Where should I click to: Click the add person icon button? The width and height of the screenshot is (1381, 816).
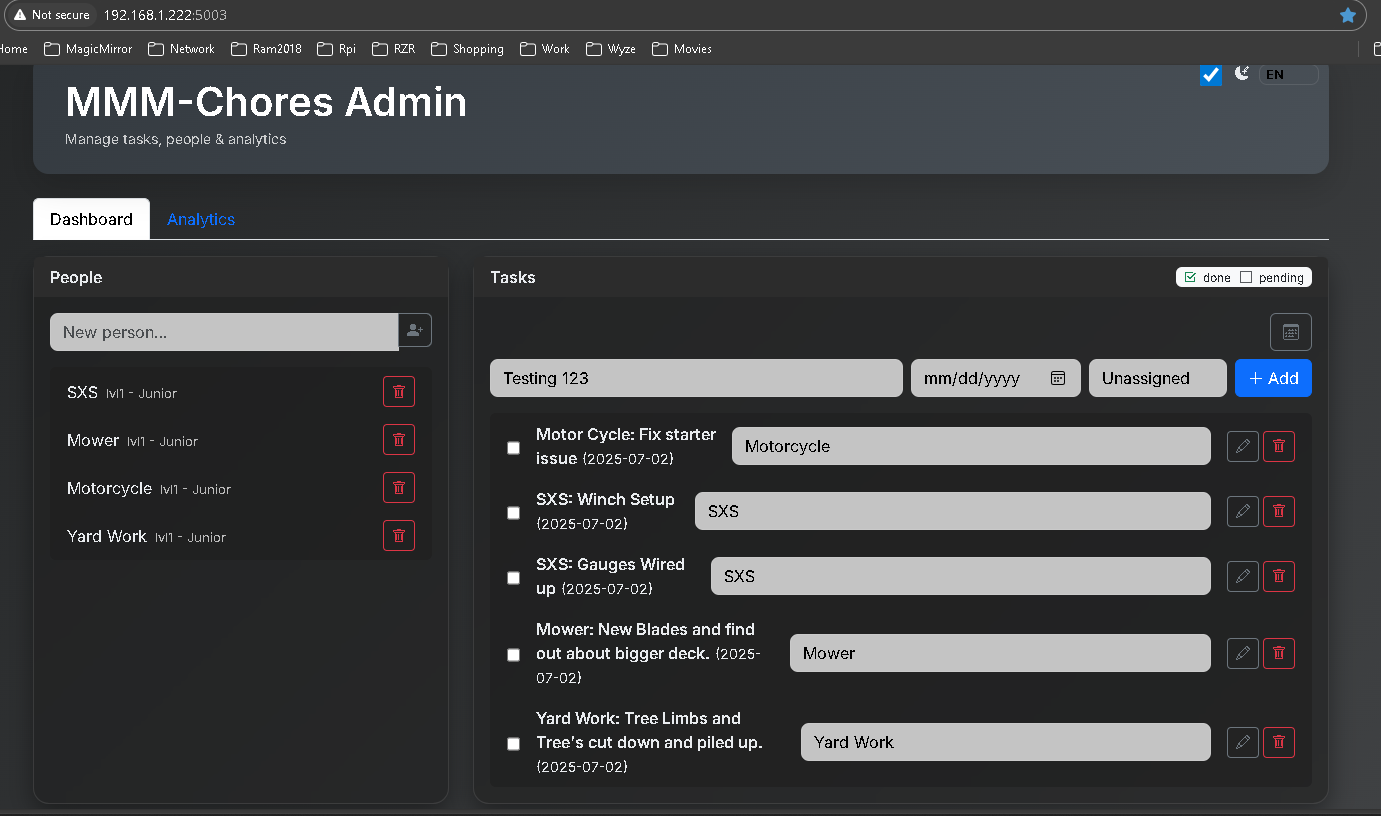[x=415, y=331]
